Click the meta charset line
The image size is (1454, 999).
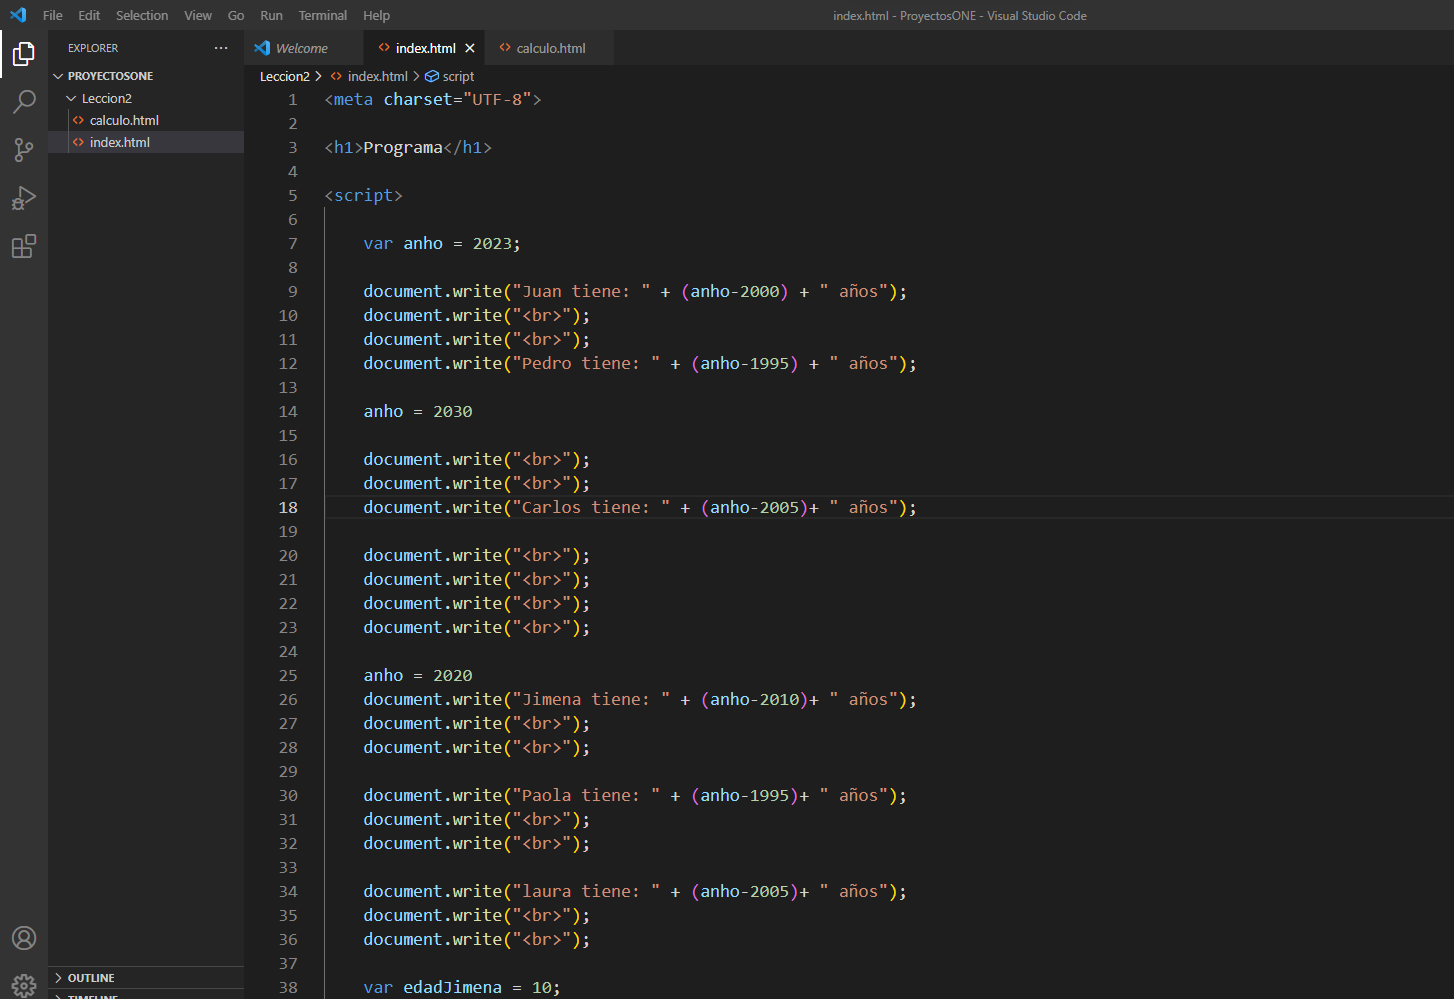point(433,99)
